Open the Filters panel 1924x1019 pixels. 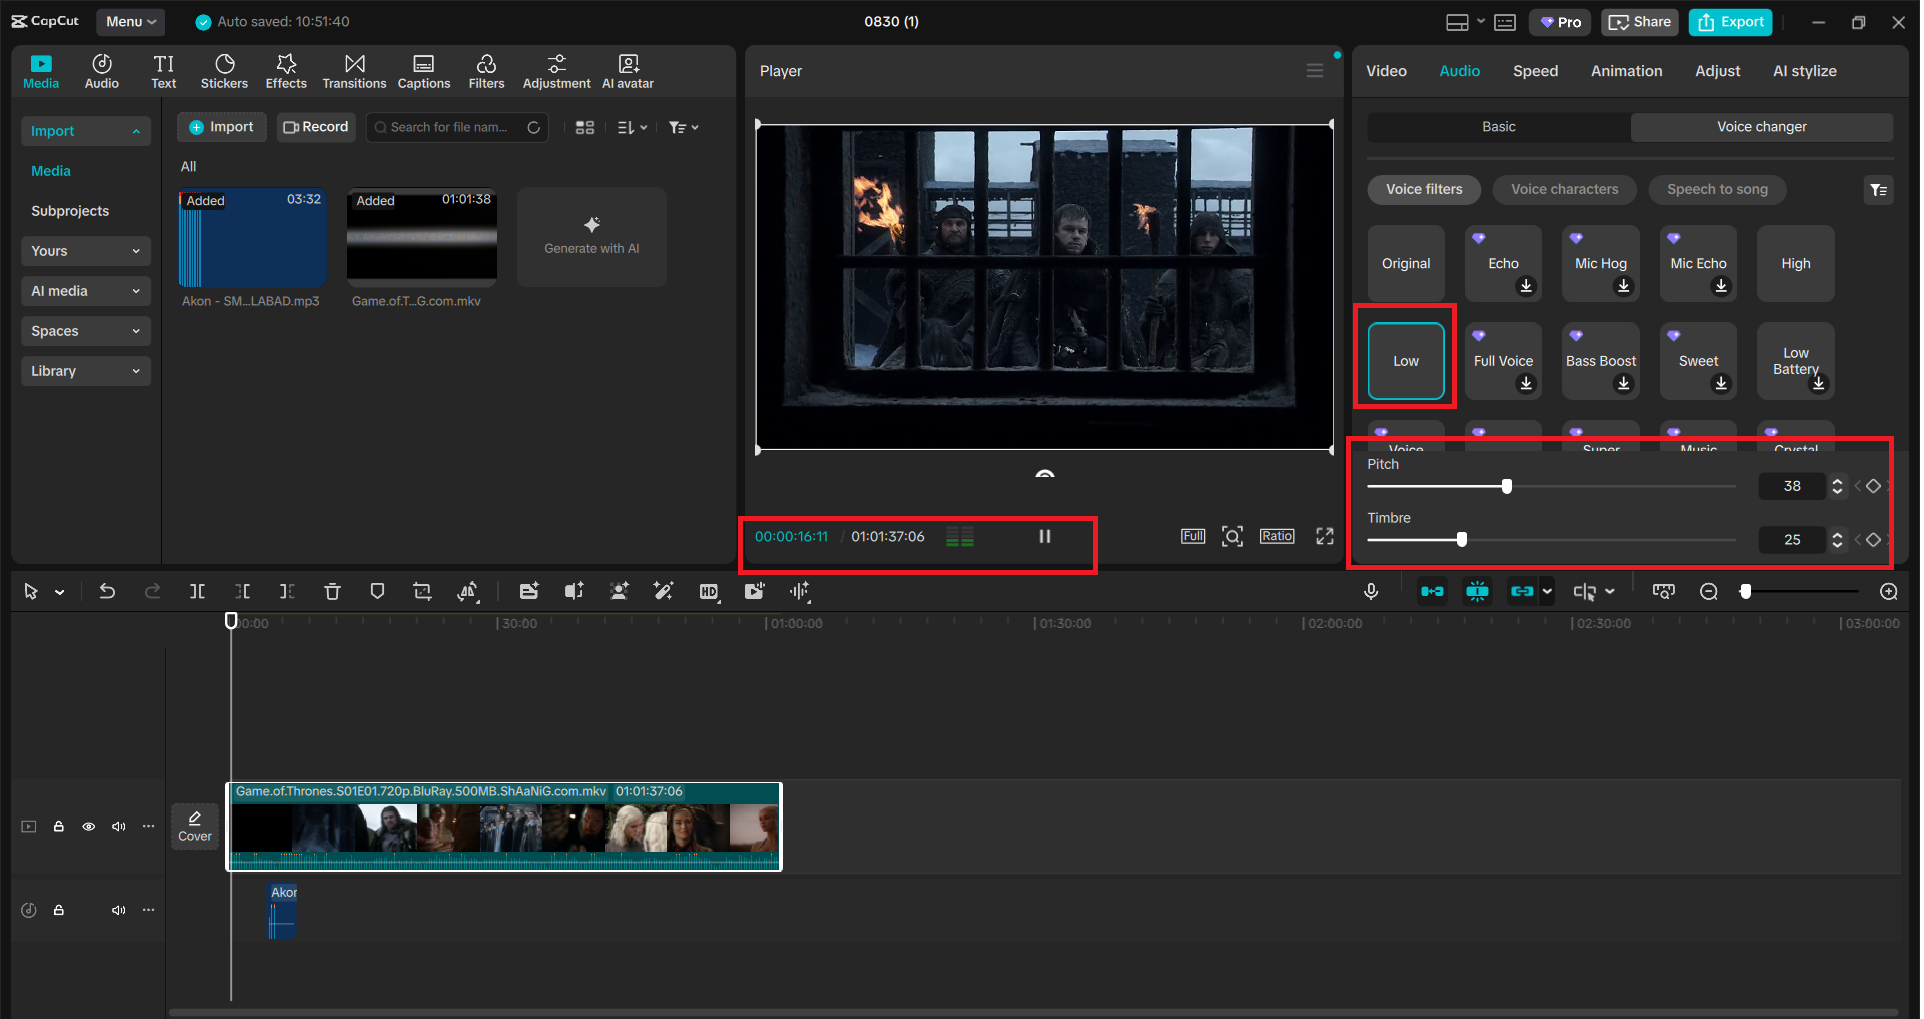[x=486, y=72]
